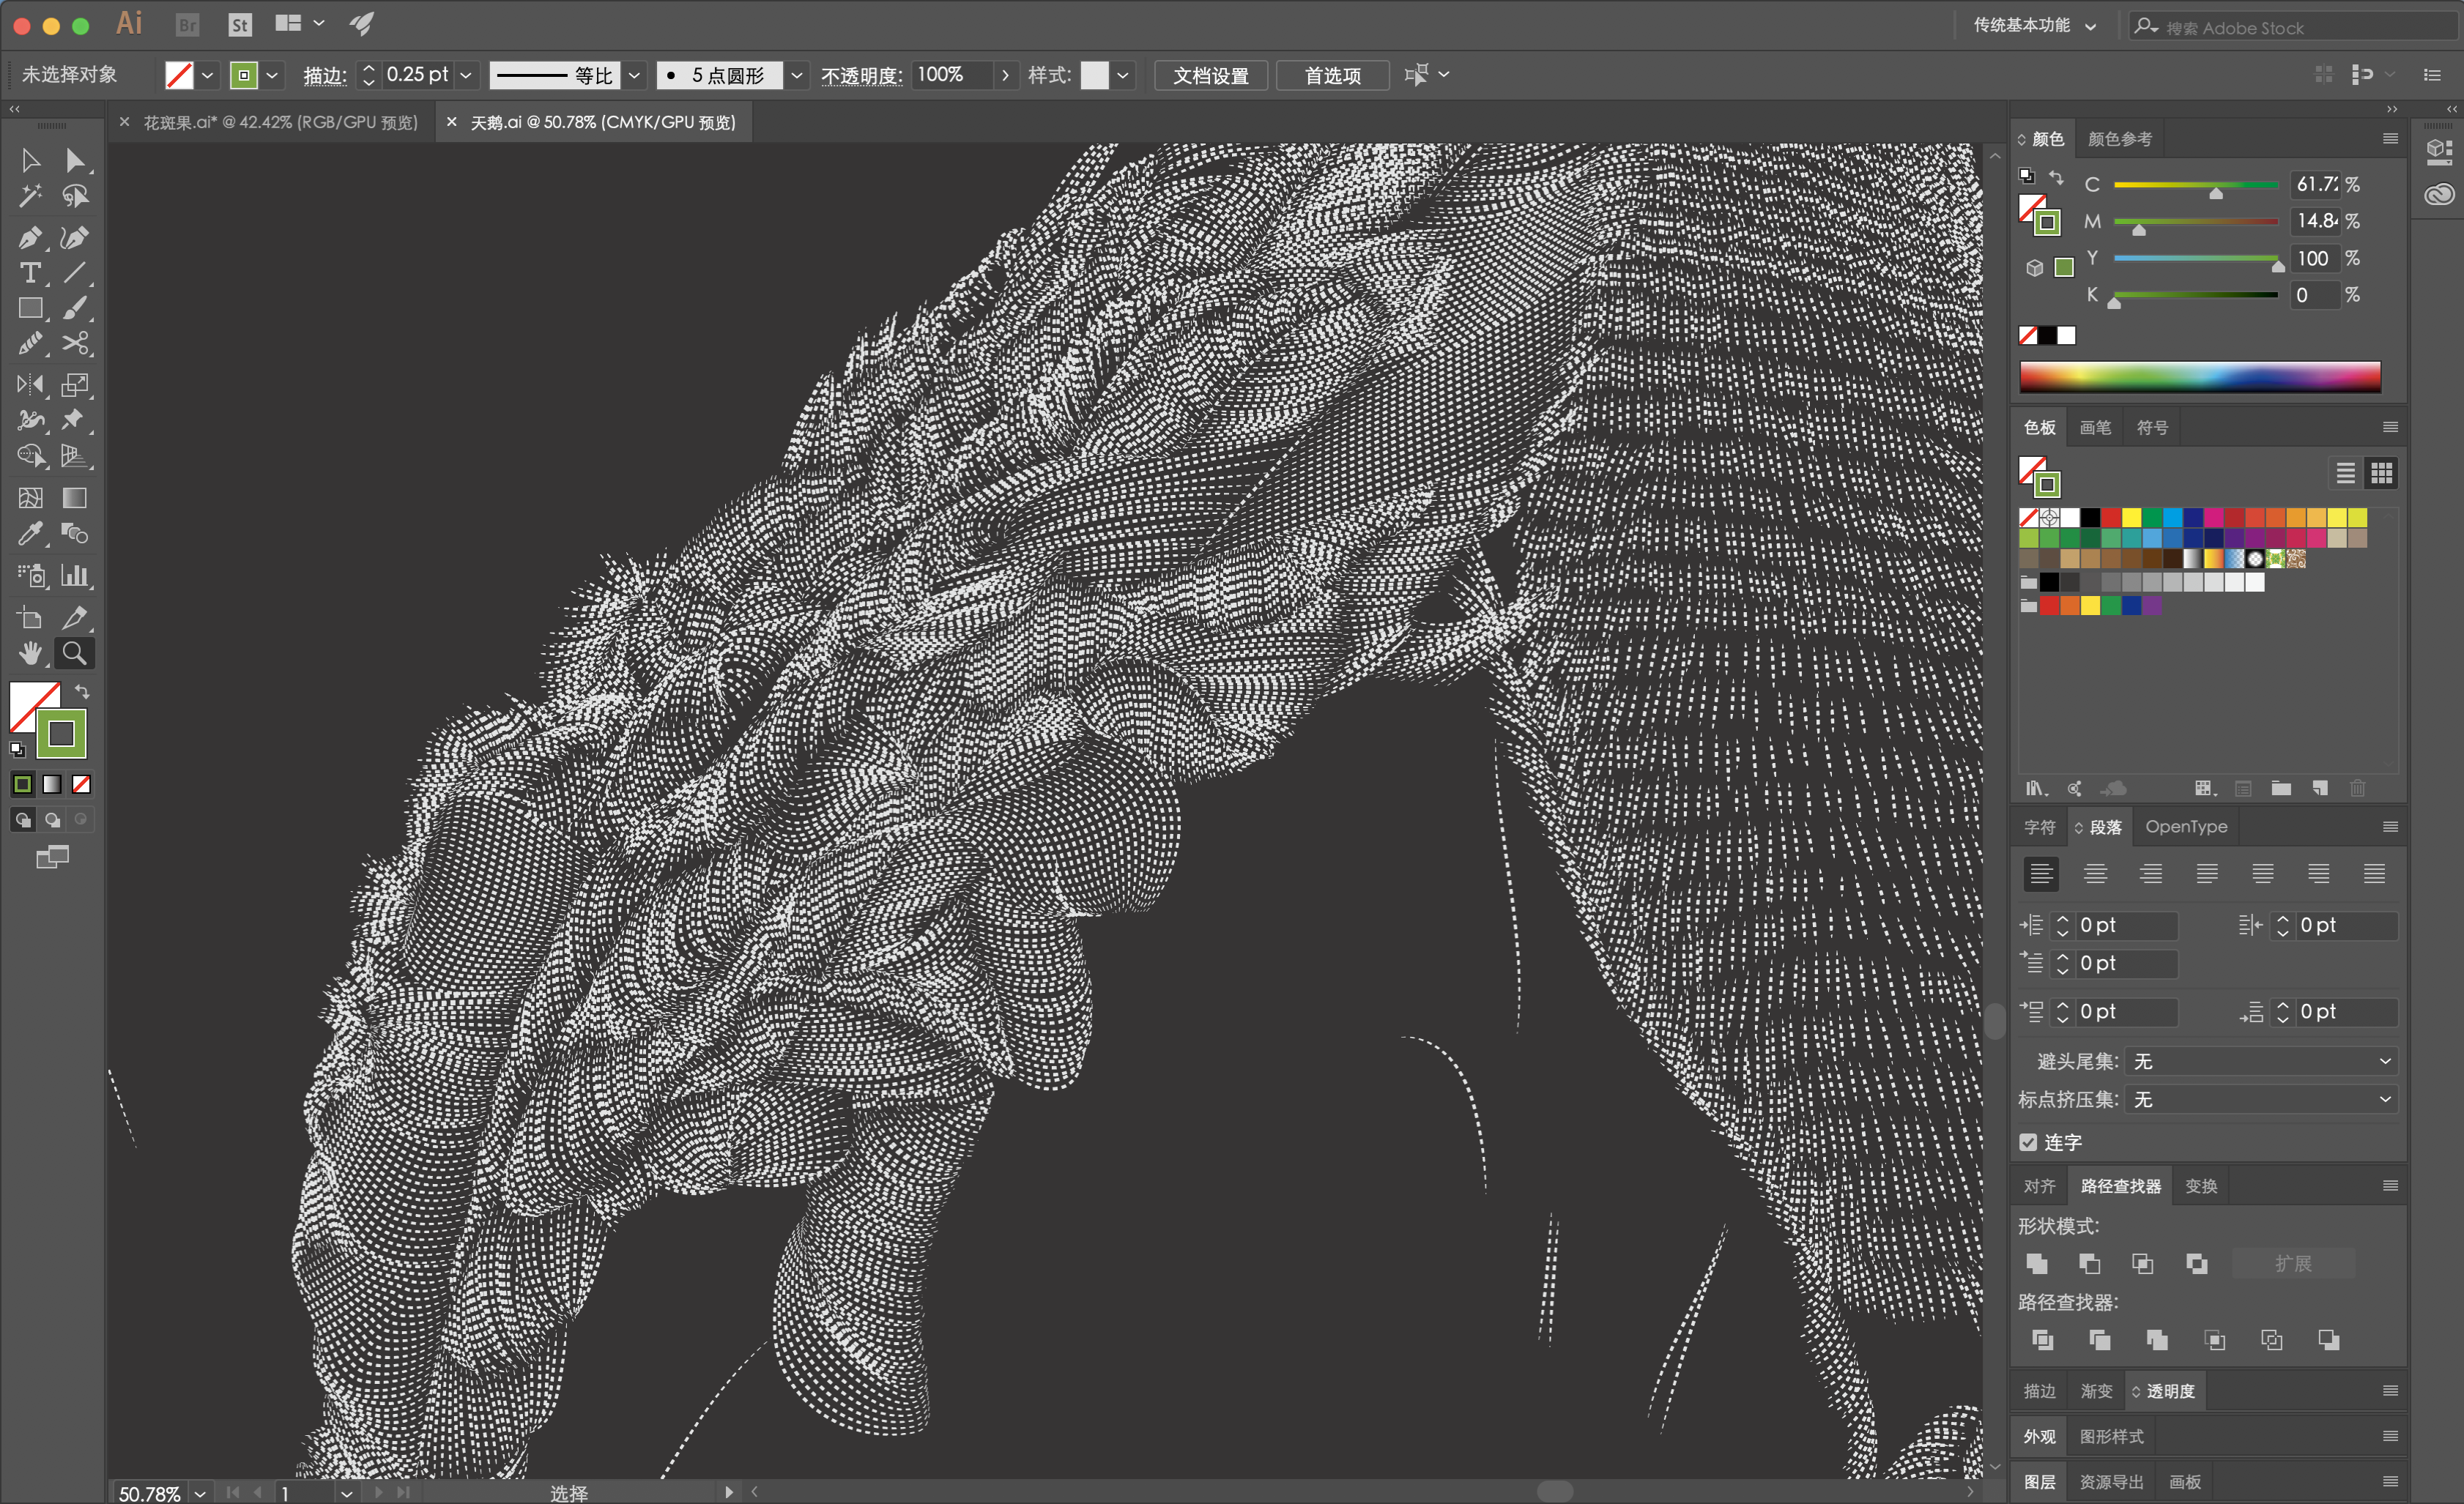The width and height of the screenshot is (2464, 1504).
Task: Switch to Gradient fill mode button
Action: [52, 785]
